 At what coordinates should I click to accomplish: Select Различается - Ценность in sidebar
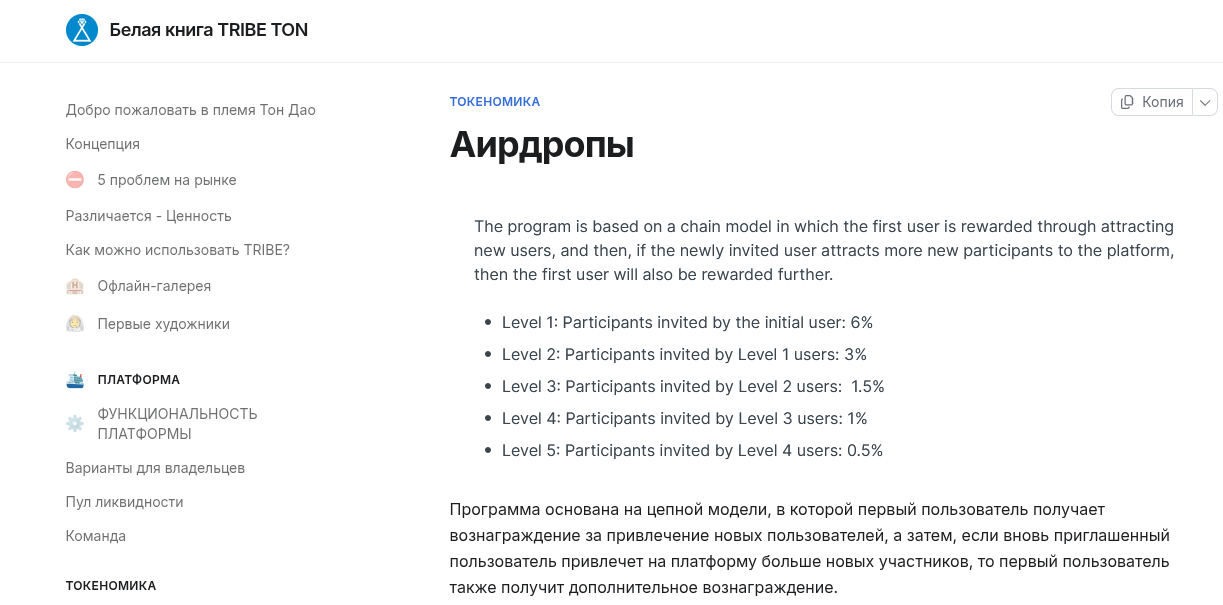tap(148, 216)
